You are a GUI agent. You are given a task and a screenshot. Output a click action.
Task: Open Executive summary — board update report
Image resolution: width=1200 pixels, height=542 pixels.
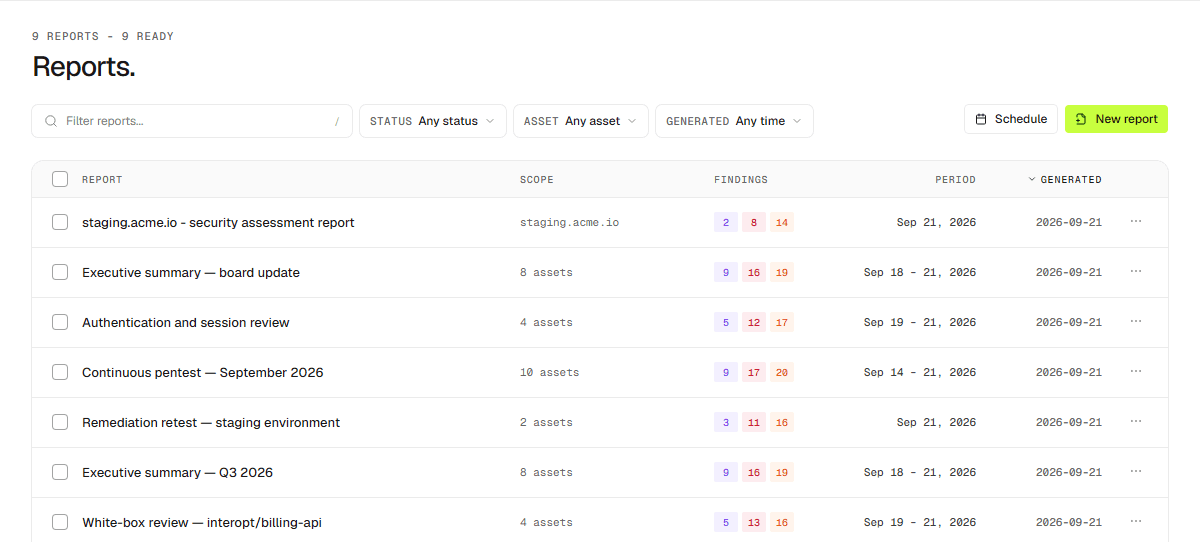point(191,272)
